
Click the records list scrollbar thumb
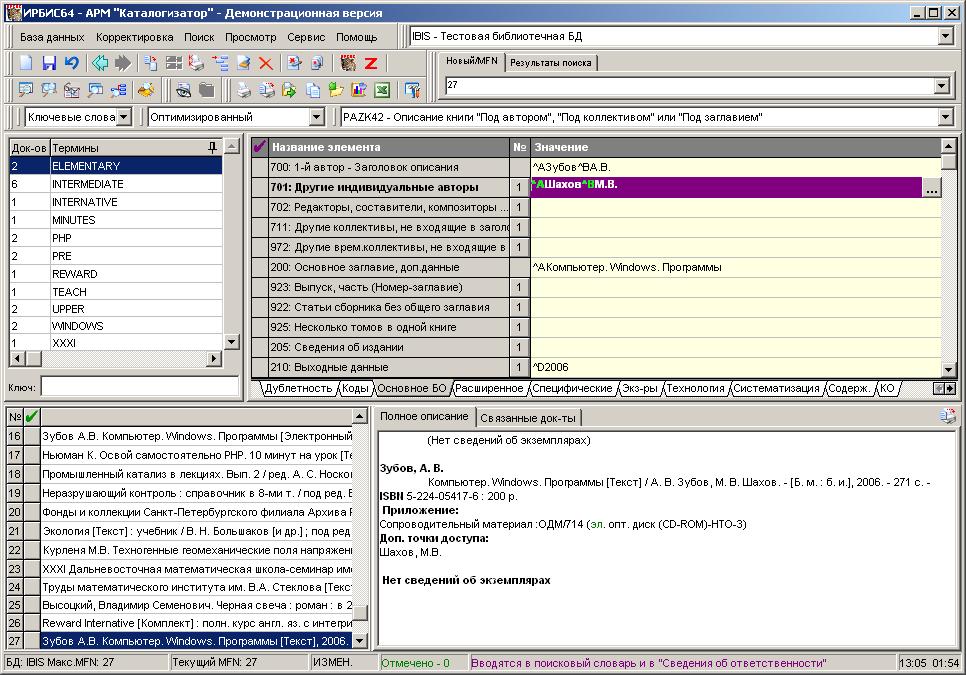pyautogui.click(x=360, y=613)
